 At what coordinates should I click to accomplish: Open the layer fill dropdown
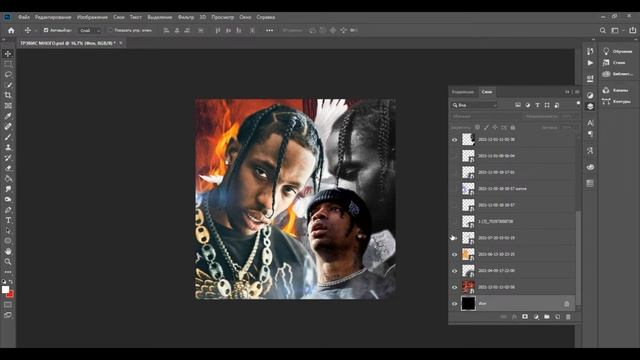568,128
